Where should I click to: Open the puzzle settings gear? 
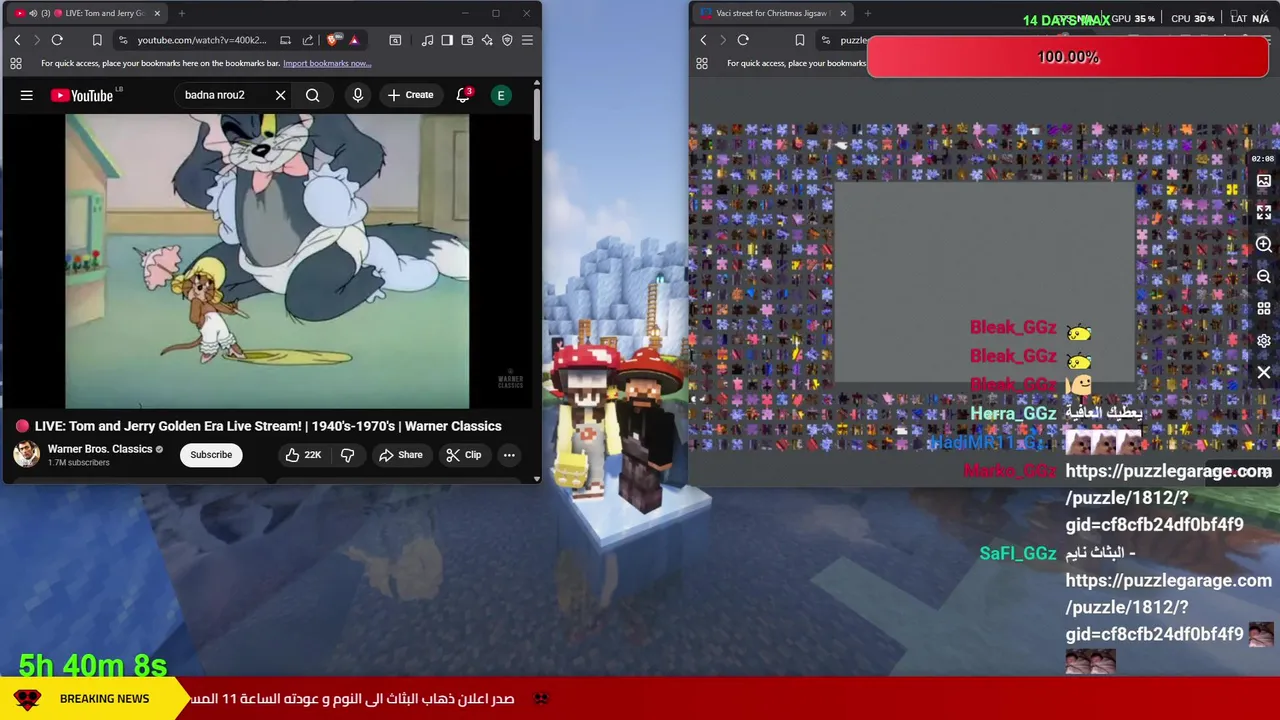pyautogui.click(x=1264, y=341)
